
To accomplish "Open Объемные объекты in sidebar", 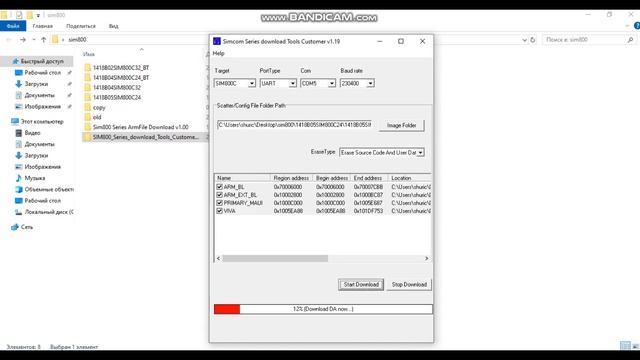I will click(49, 189).
